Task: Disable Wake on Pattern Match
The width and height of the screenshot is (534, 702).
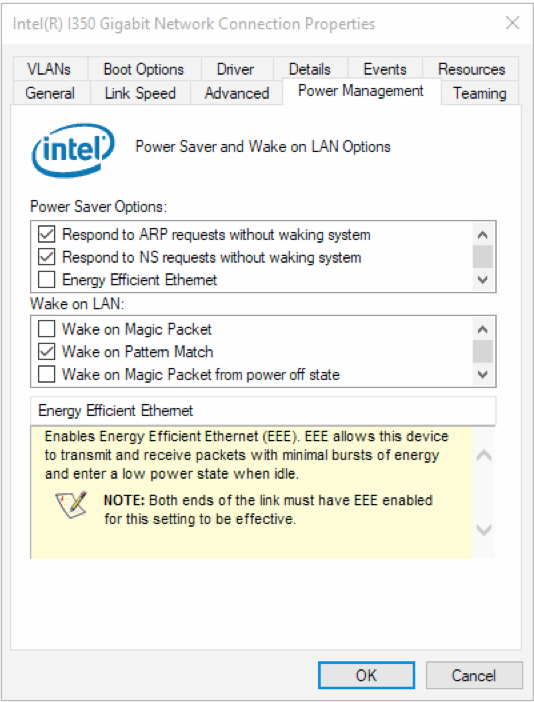Action: [x=47, y=351]
